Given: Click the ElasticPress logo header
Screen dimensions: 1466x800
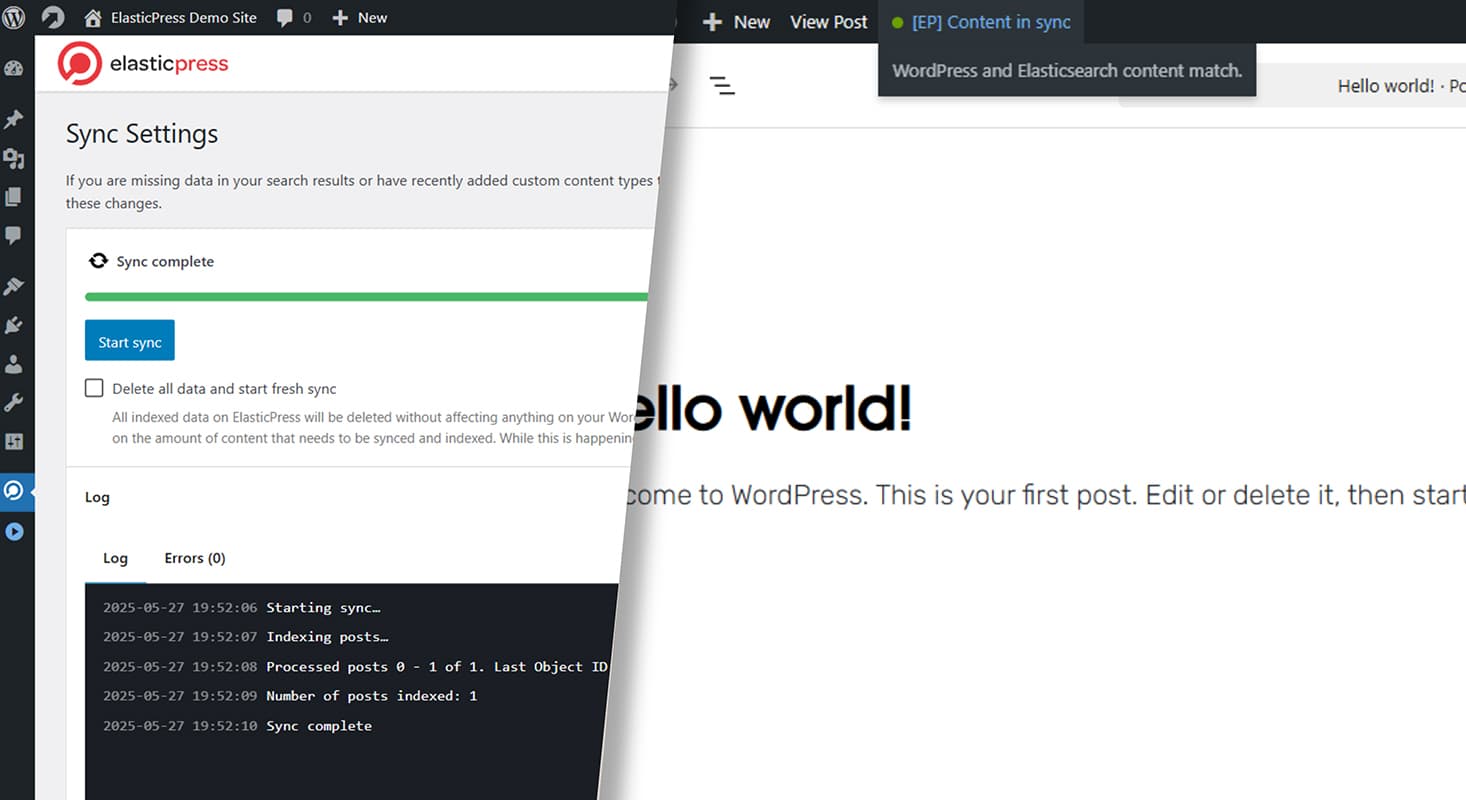Looking at the screenshot, I should (143, 64).
